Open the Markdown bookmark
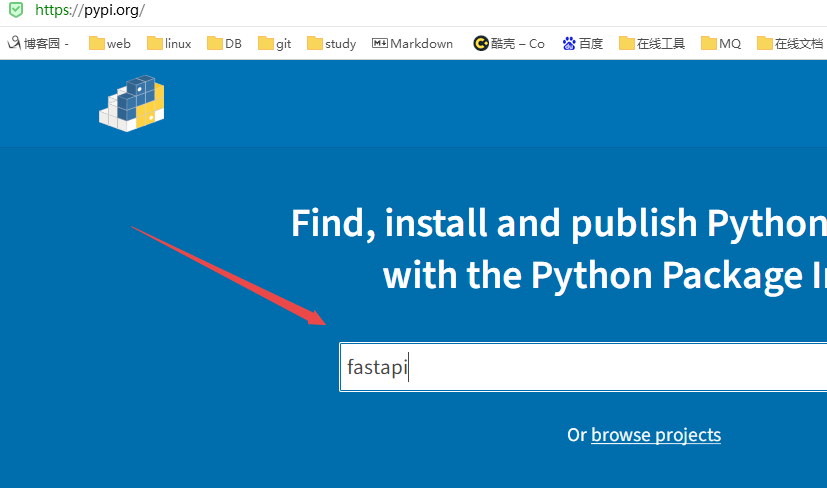Viewport: 827px width, 488px height. point(412,44)
